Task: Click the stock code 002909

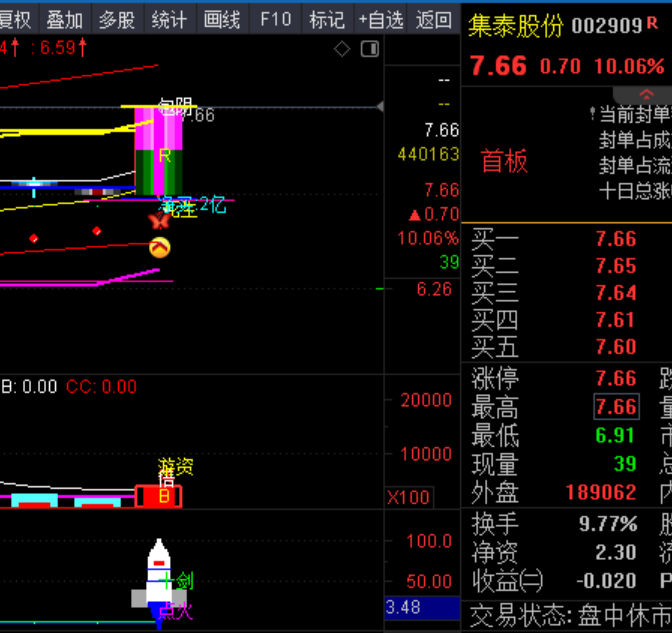Action: click(607, 27)
